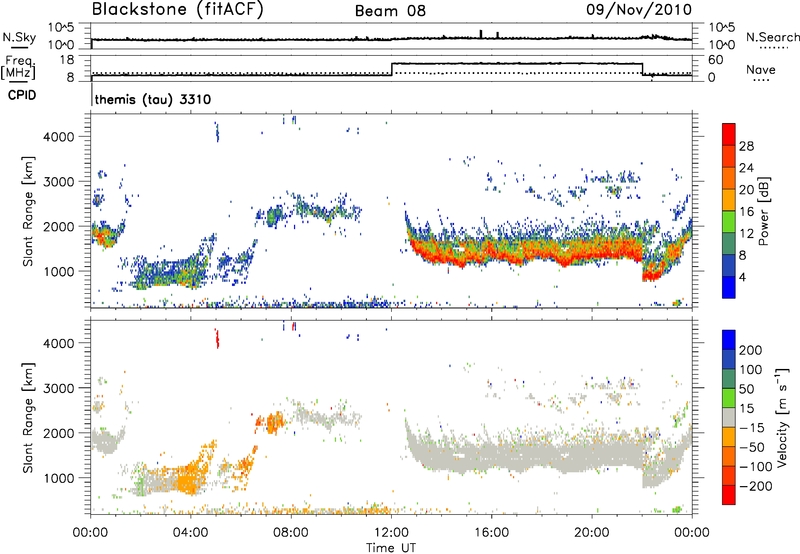Click the 'Slant Range [km]' label of velocity panel
This screenshot has width=800, height=554.
28,417
